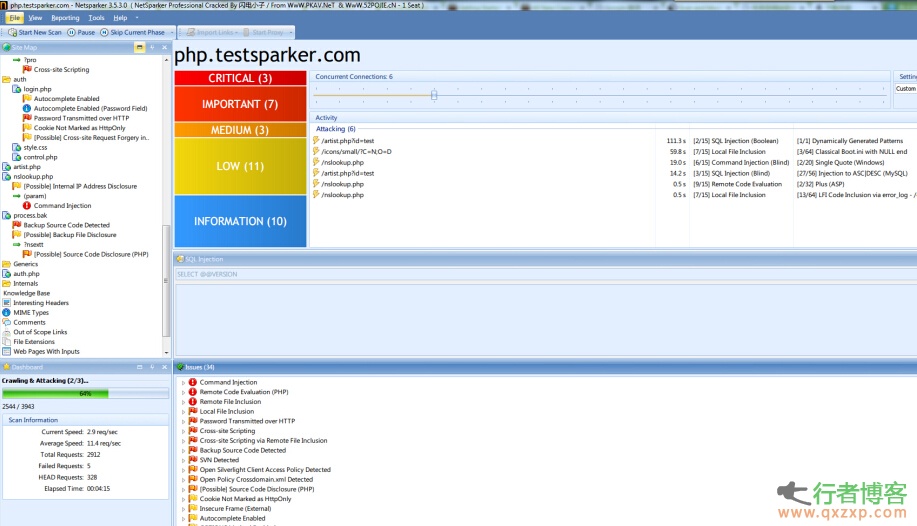Pin the Site Map panel
The height and width of the screenshot is (526, 917).
[152, 47]
